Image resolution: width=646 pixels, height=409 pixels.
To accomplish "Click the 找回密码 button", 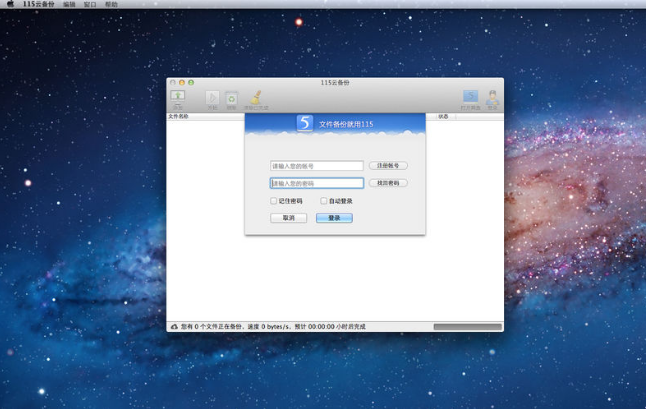I will pos(388,183).
